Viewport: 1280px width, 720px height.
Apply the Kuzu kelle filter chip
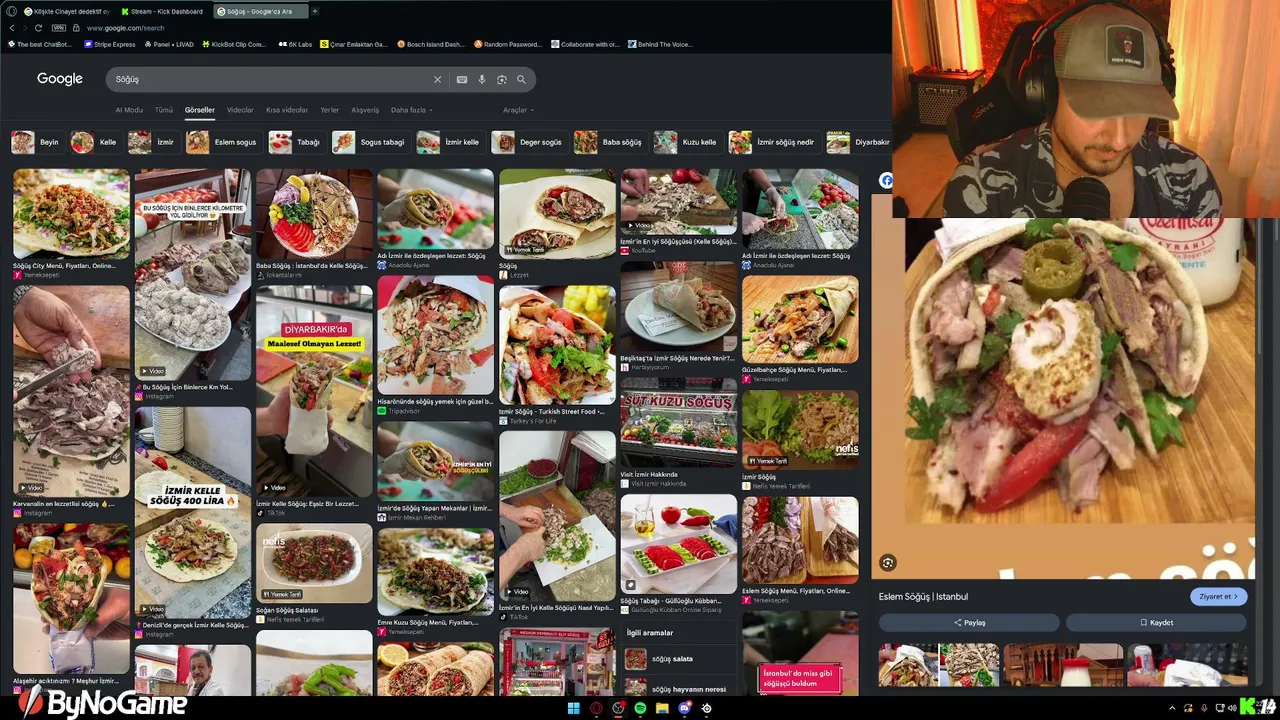click(x=686, y=142)
